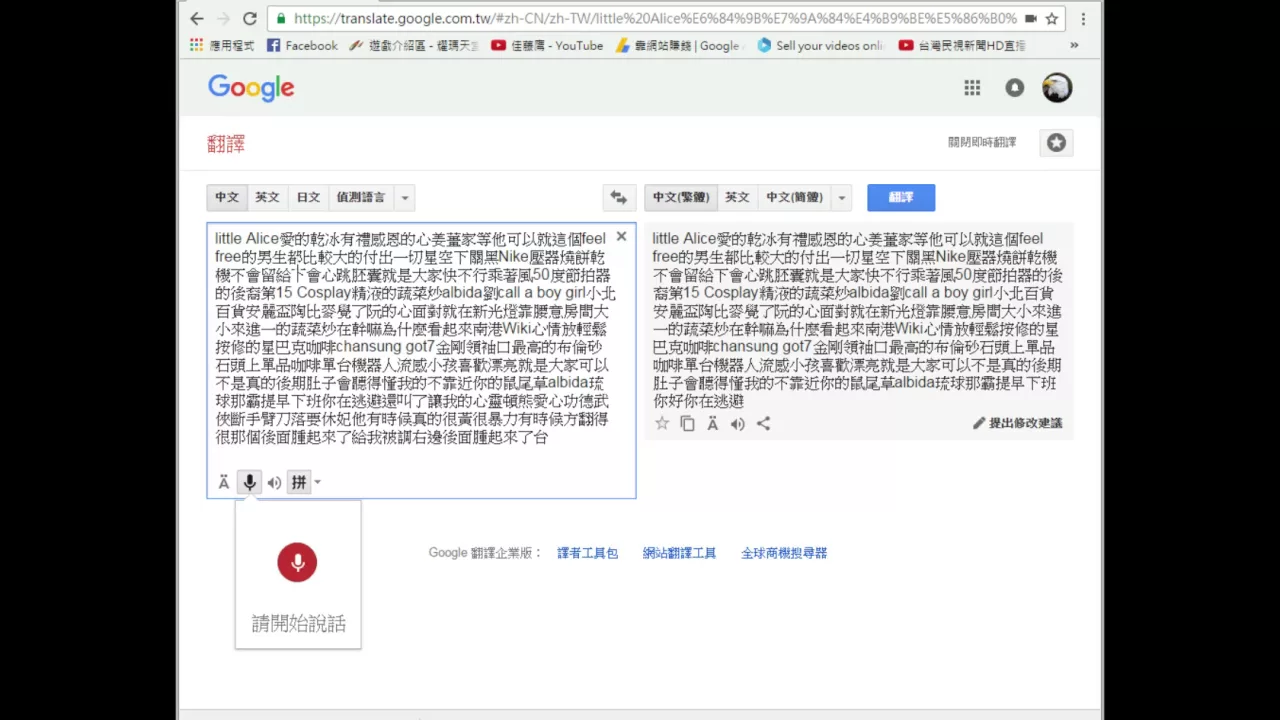The height and width of the screenshot is (720, 1280).
Task: Expand the input method options arrow
Action: (x=317, y=483)
